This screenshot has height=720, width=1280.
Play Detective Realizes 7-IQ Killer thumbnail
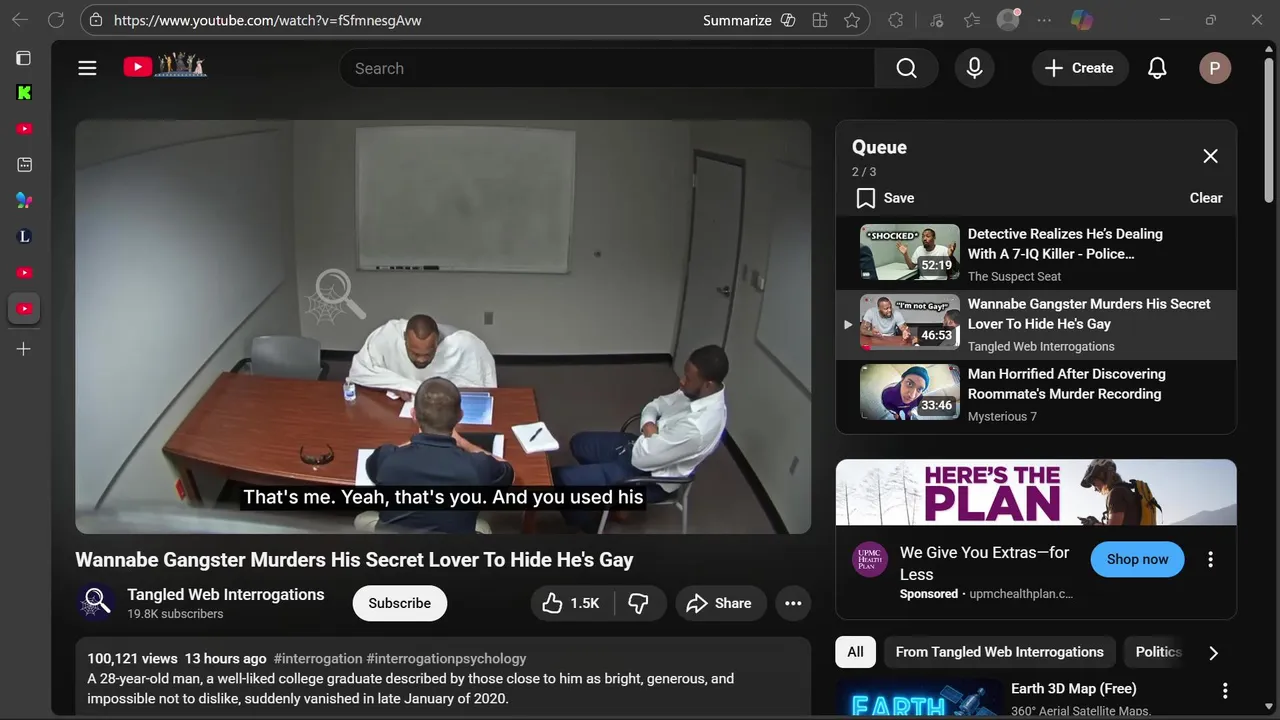coord(909,252)
